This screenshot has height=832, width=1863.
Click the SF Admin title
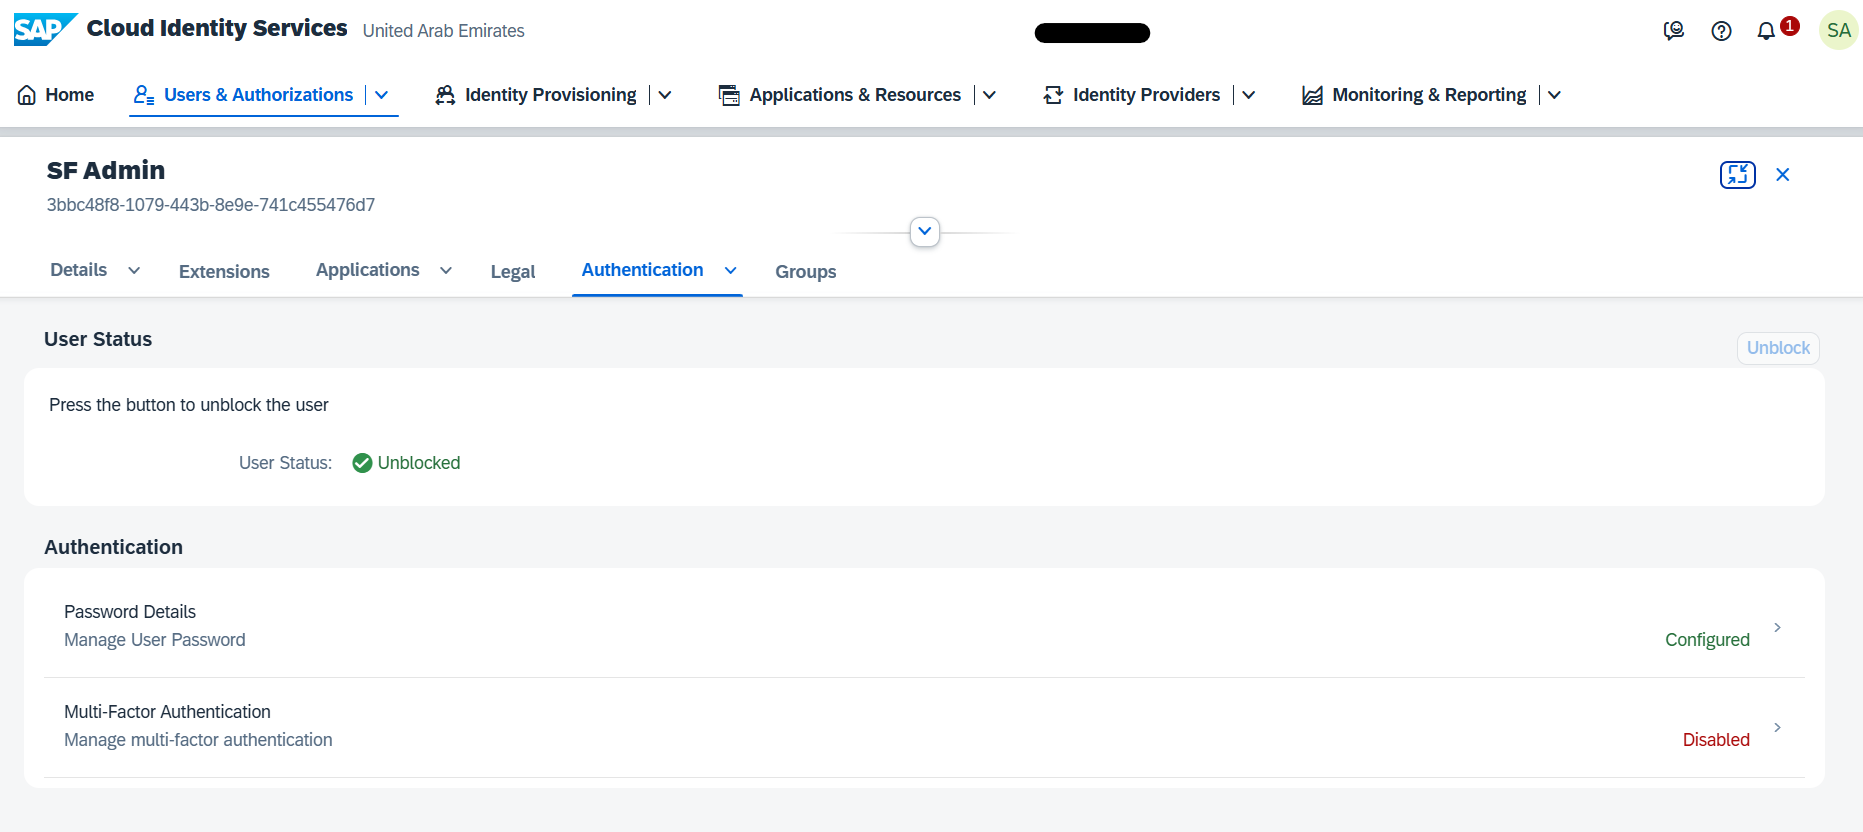[x=106, y=170]
